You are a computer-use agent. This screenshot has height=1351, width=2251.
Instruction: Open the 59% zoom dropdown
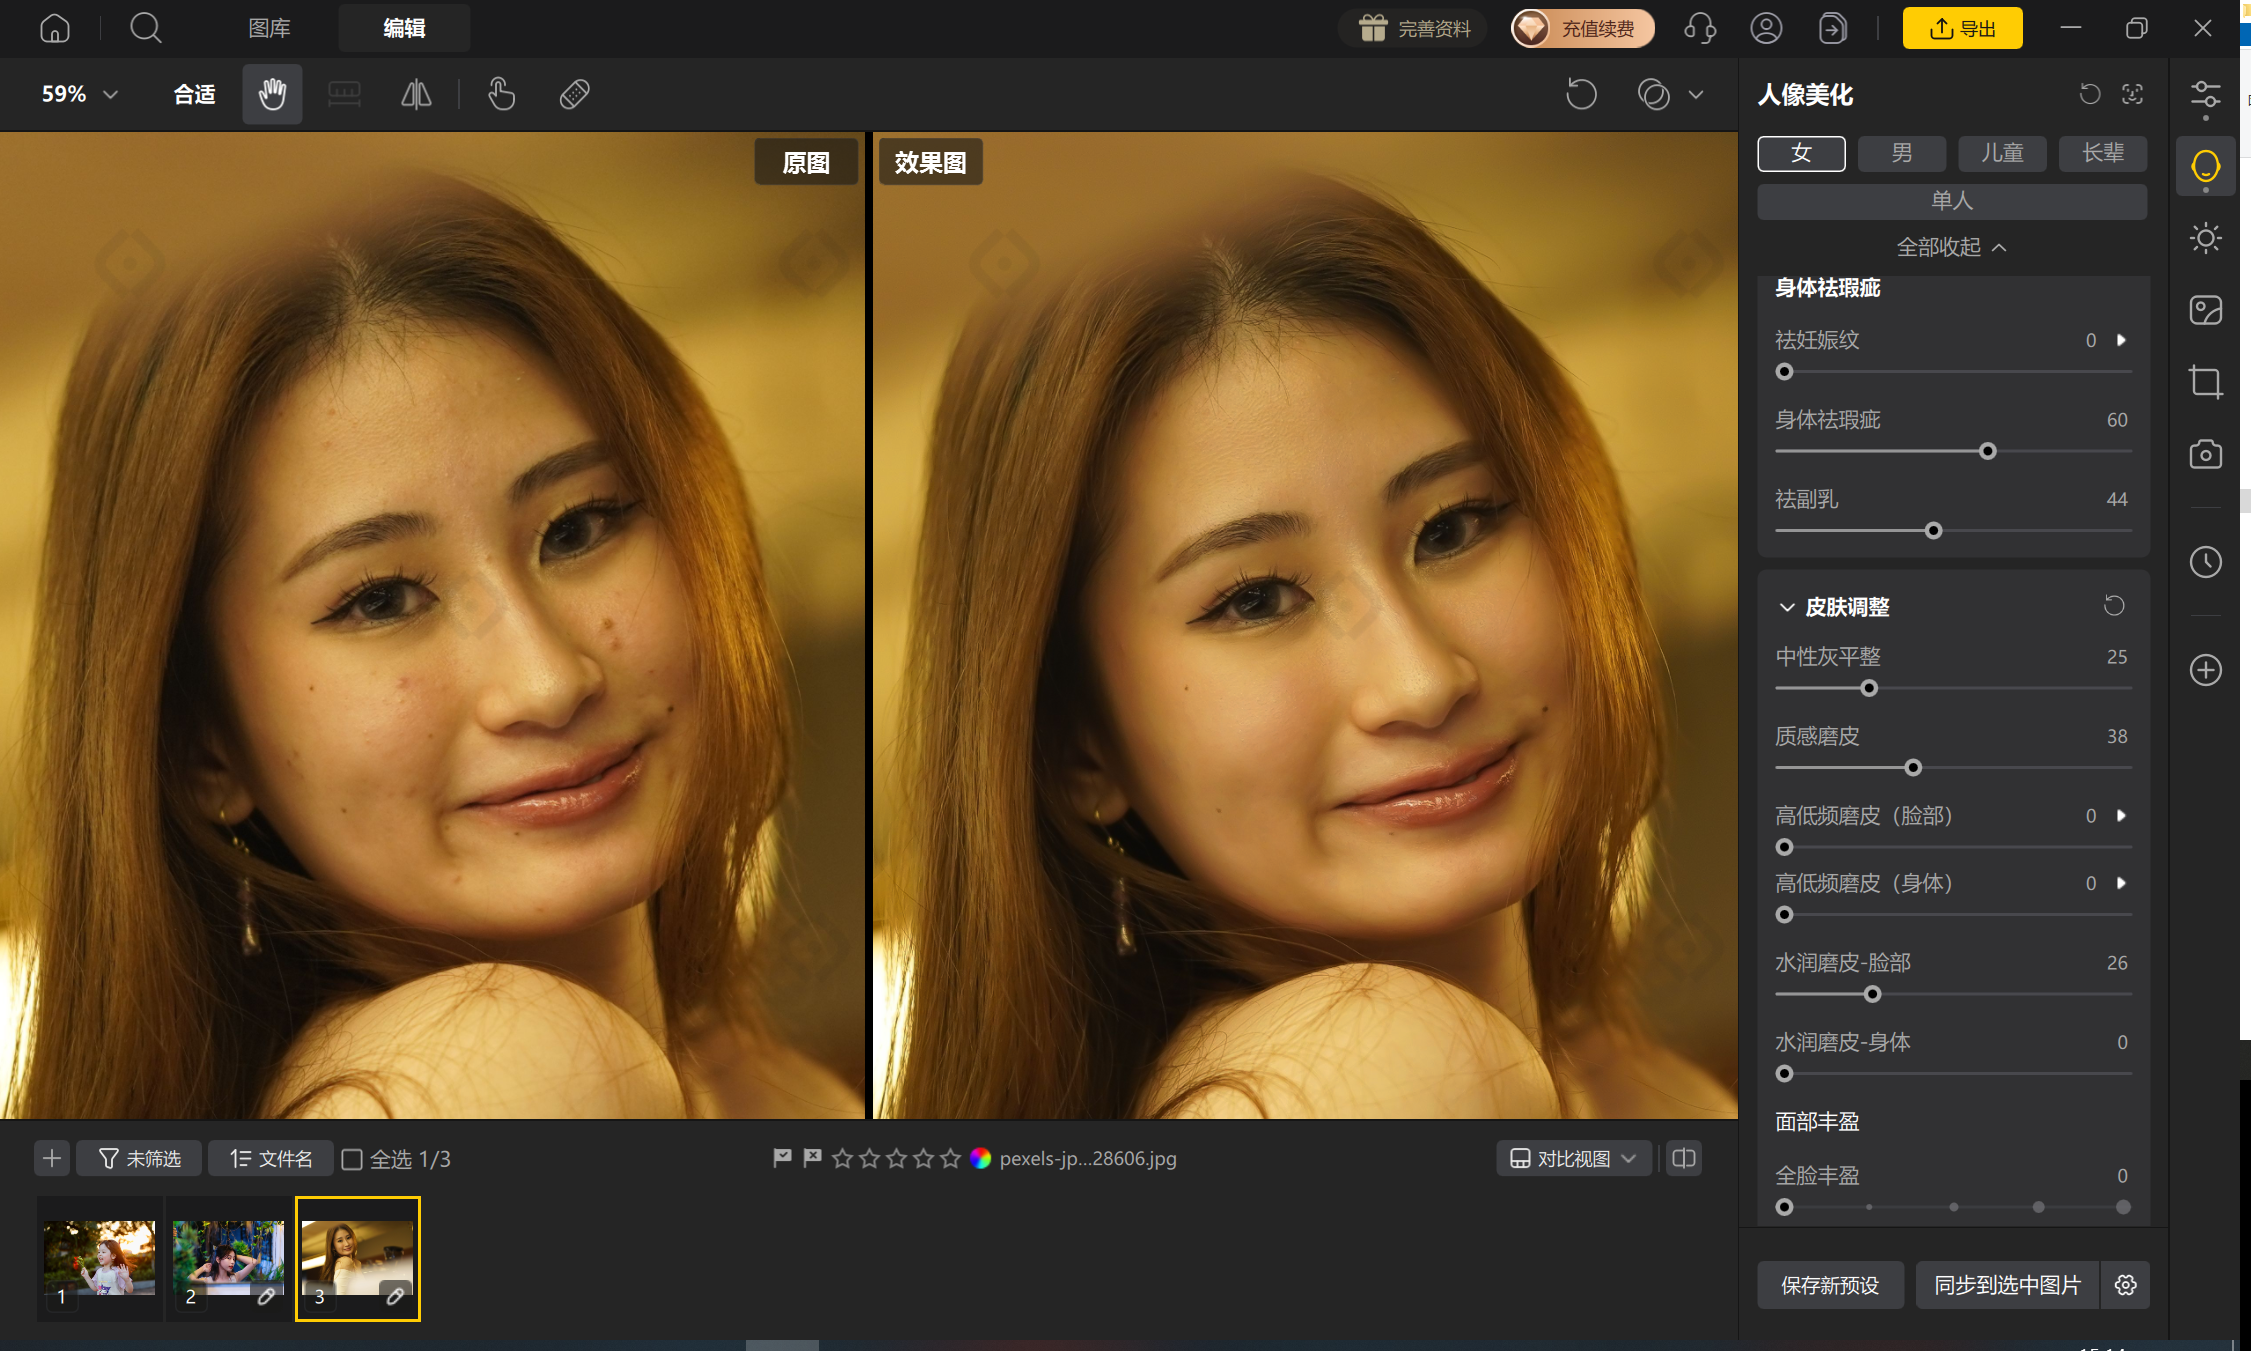(80, 95)
